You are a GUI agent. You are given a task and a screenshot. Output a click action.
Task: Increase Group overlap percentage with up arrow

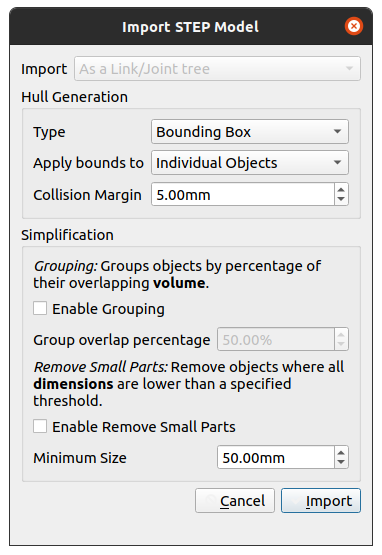pyautogui.click(x=341, y=335)
